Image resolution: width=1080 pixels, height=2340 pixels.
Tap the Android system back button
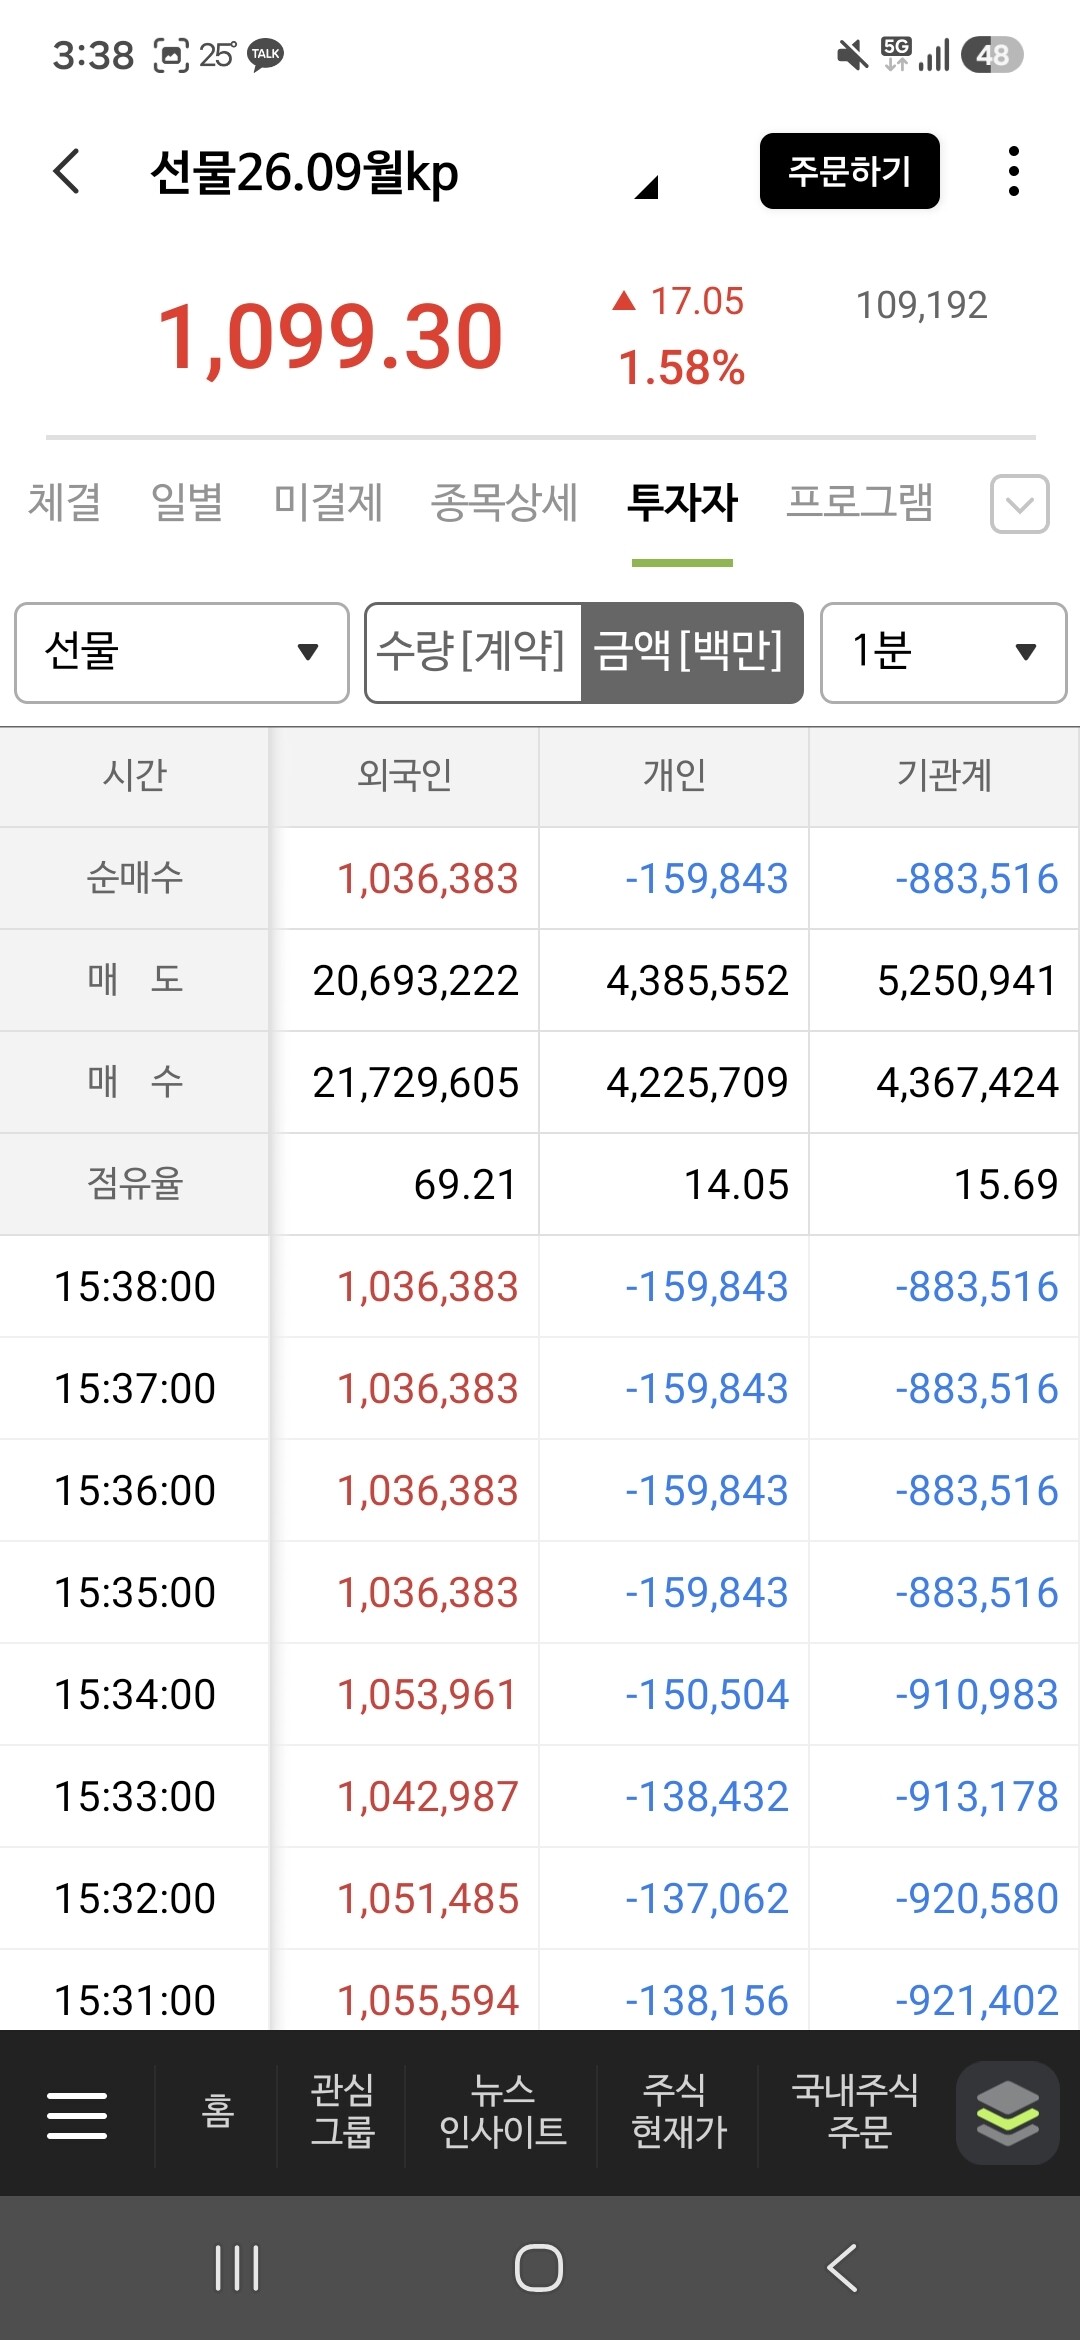[842, 2268]
